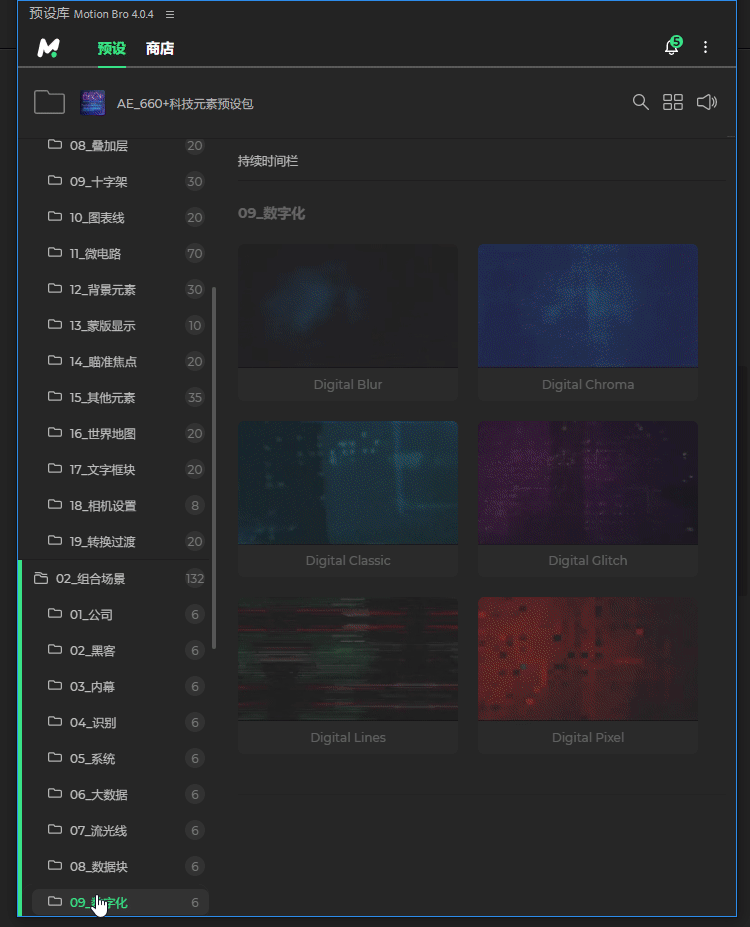The width and height of the screenshot is (750, 927).
Task: Click the Digital Pixel preset thumbnail
Action: pos(588,659)
